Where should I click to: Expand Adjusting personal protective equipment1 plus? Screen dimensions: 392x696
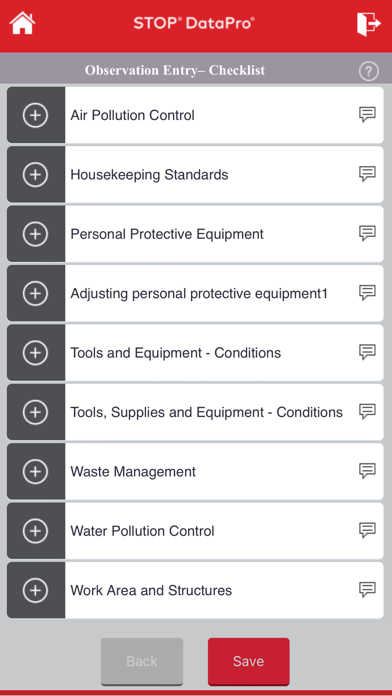pyautogui.click(x=36, y=293)
